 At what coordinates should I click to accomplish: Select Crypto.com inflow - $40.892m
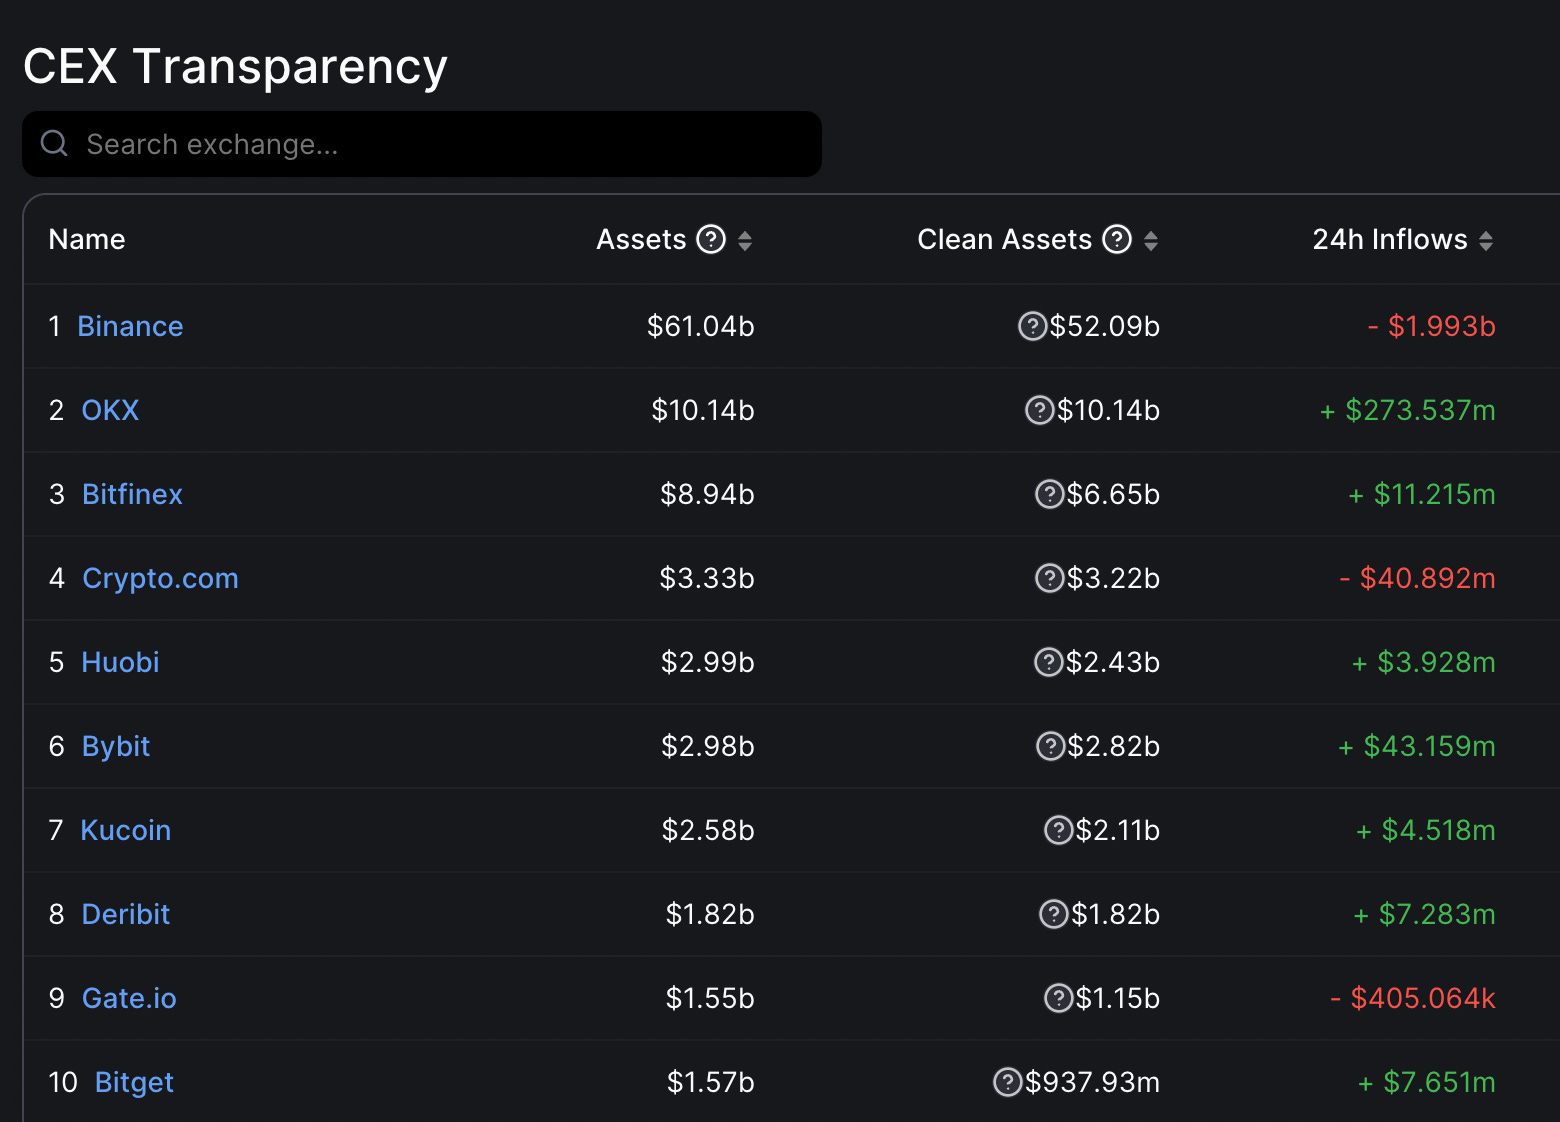pos(1418,578)
